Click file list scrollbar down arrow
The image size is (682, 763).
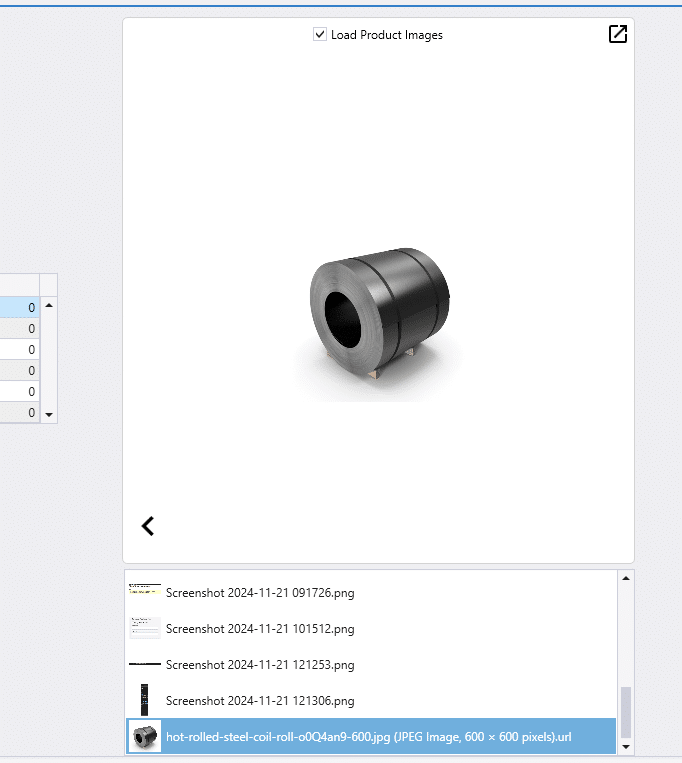coord(626,746)
